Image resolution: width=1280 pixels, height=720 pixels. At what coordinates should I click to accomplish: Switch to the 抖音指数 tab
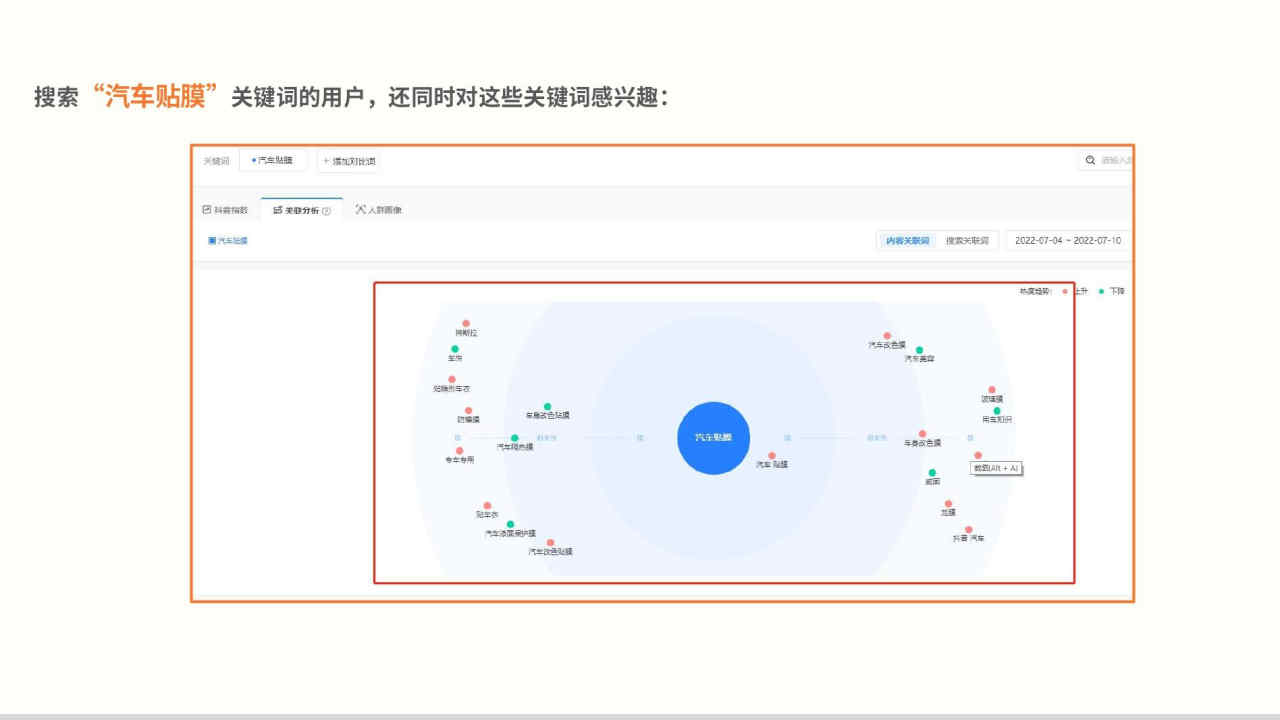tap(225, 210)
